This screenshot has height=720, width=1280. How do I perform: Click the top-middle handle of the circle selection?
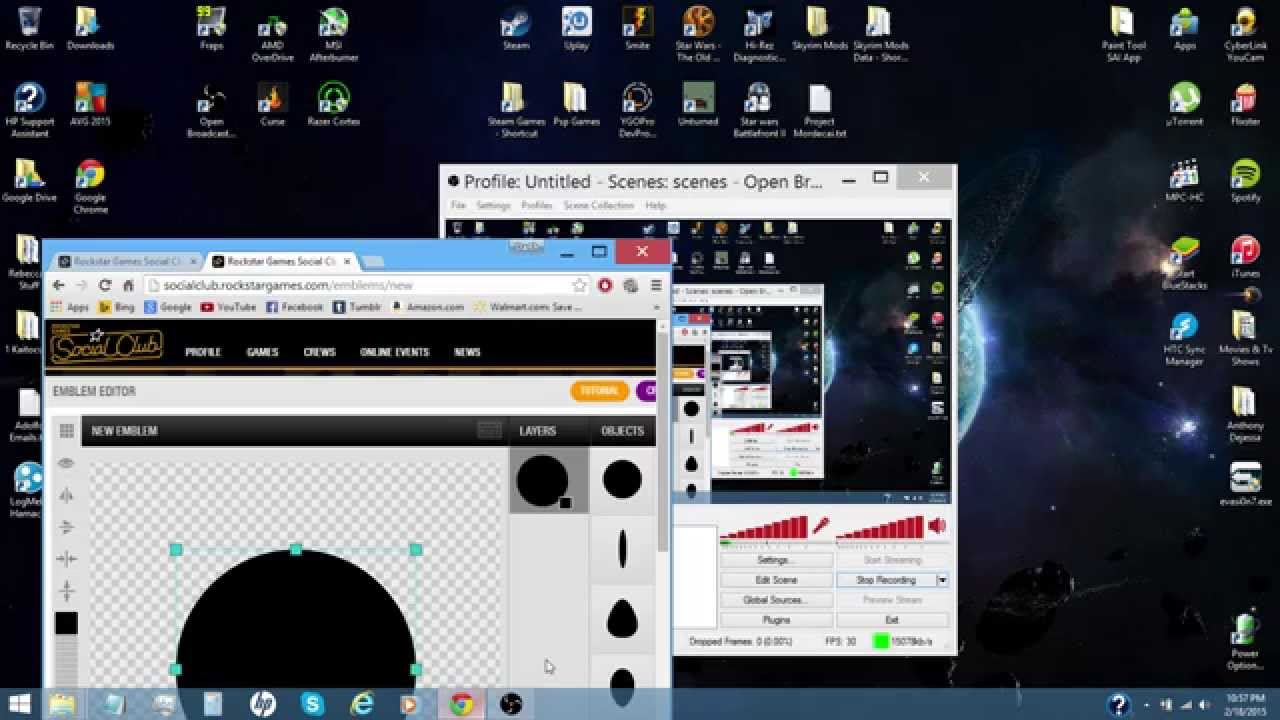296,549
